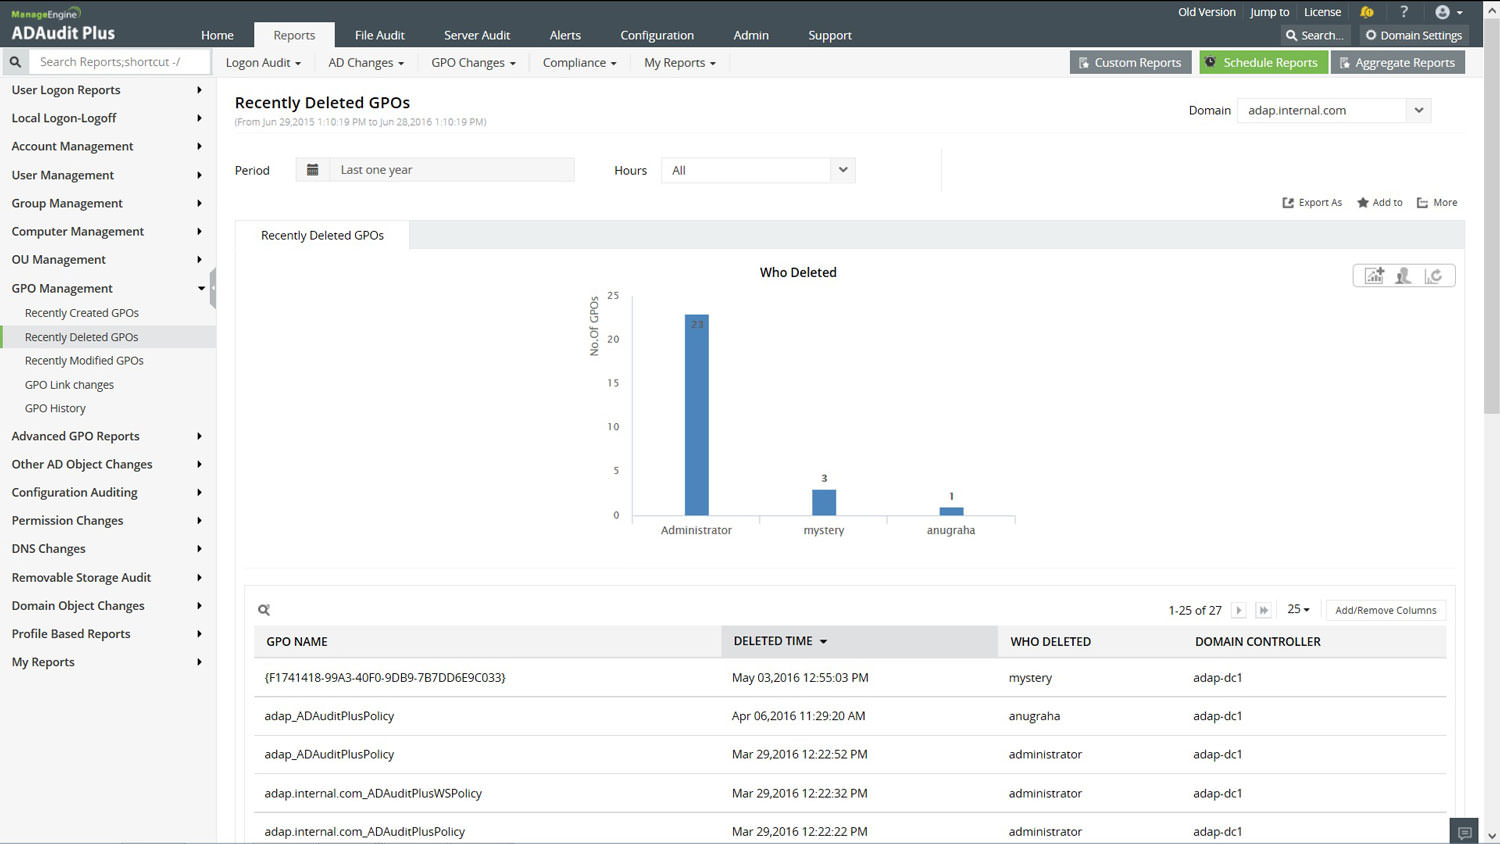Click the add chart icon above the graph
Image resolution: width=1500 pixels, height=844 pixels.
pyautogui.click(x=1374, y=276)
